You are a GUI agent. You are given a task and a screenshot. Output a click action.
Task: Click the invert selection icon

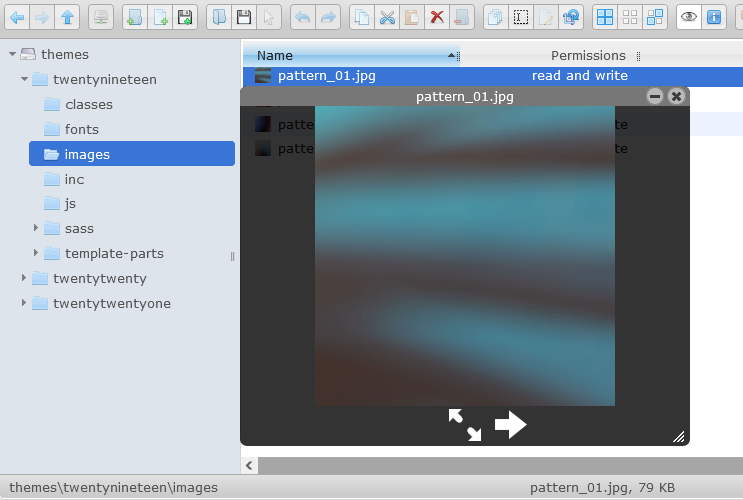[x=655, y=17]
